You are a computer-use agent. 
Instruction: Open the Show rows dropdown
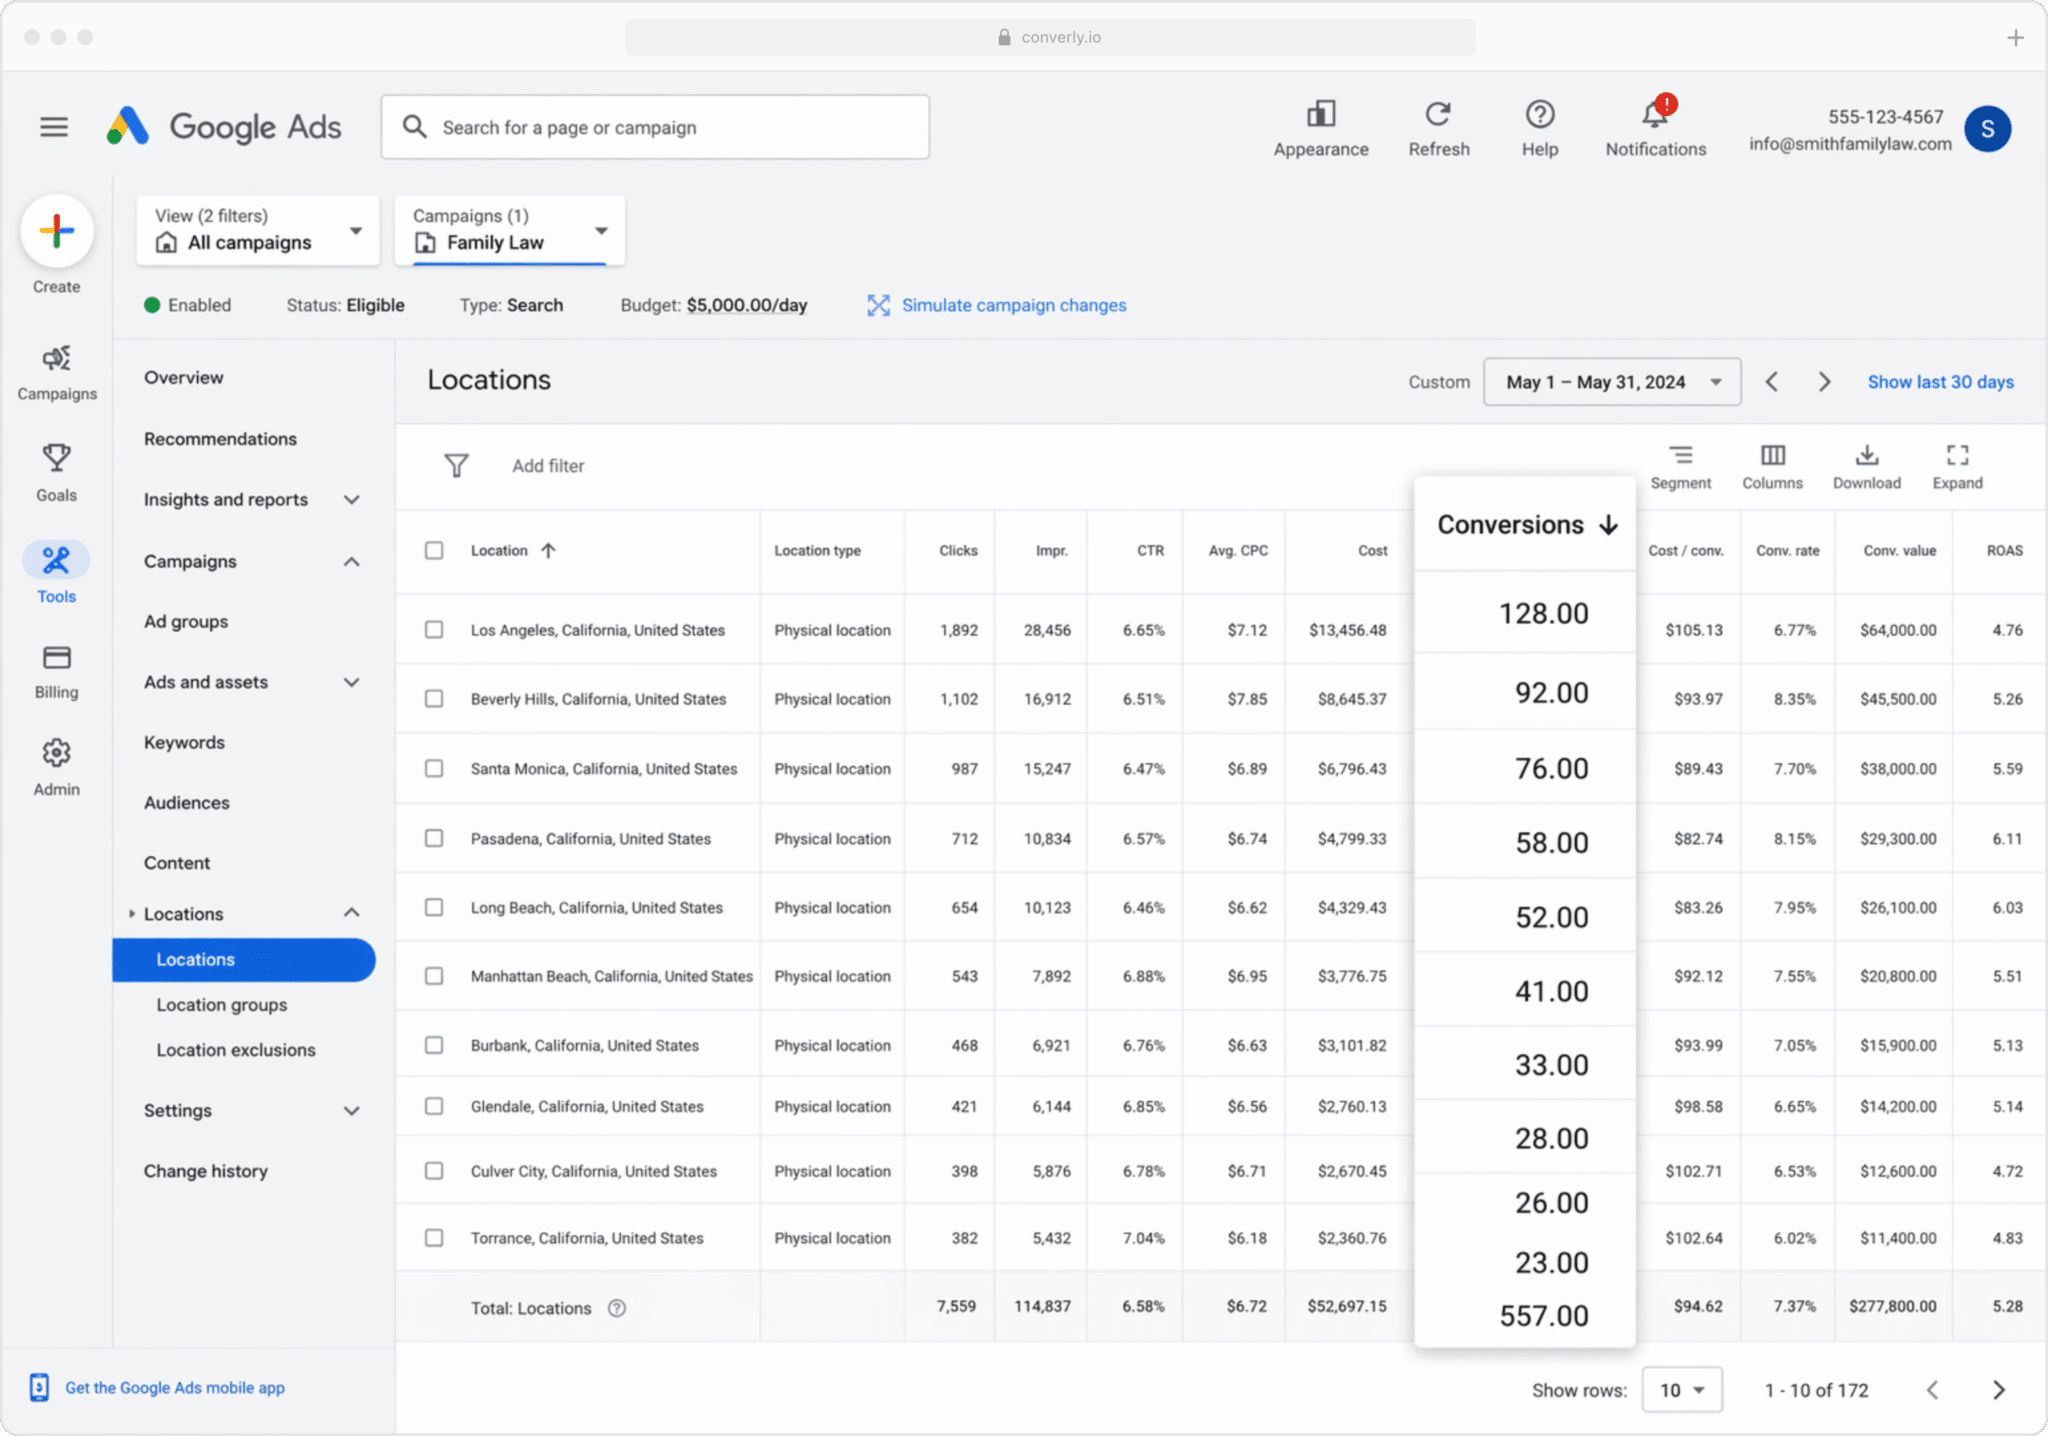tap(1681, 1390)
